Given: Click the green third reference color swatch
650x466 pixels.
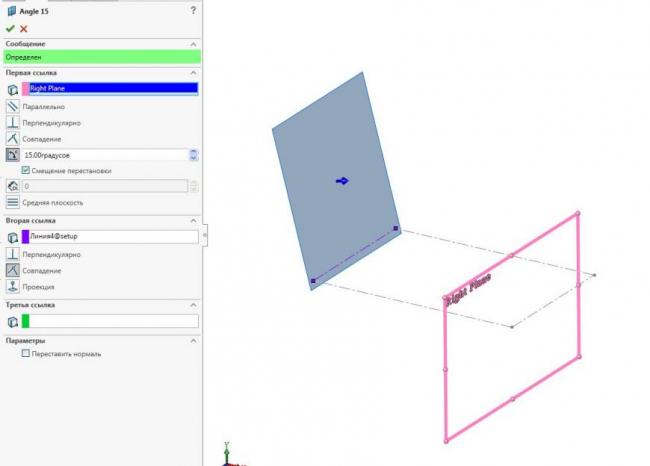Looking at the screenshot, I should point(26,321).
